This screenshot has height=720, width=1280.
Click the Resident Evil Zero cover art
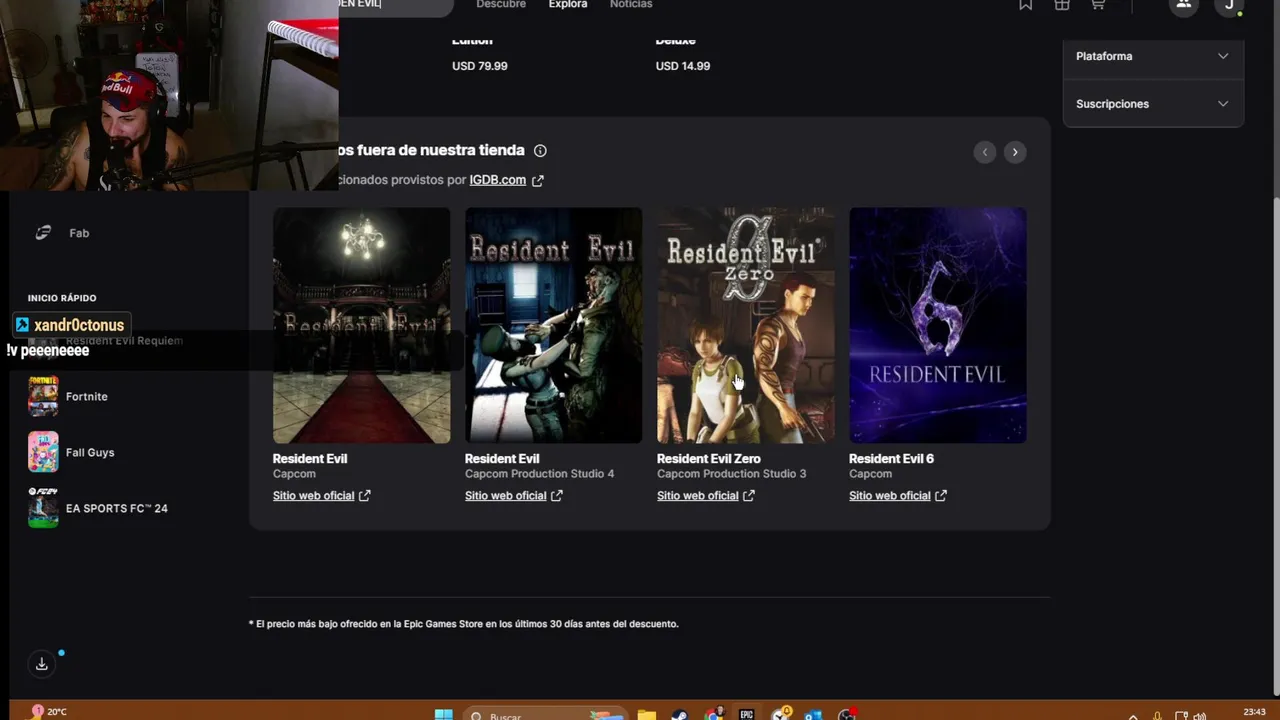pos(745,325)
